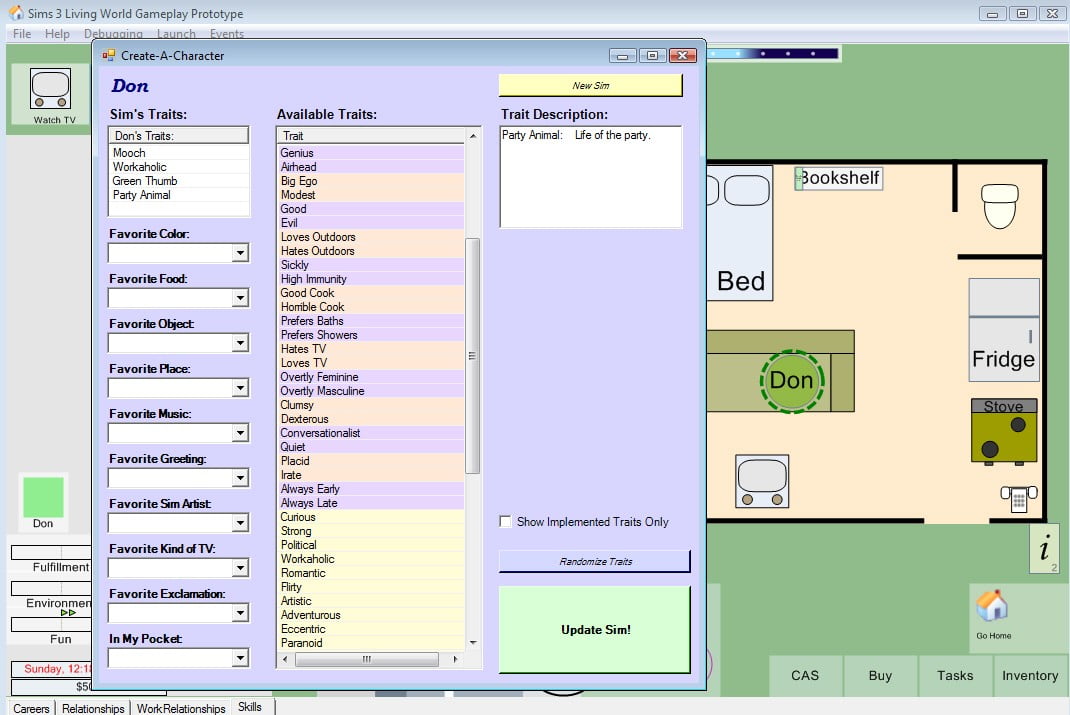Click the Go Home house icon

[992, 607]
